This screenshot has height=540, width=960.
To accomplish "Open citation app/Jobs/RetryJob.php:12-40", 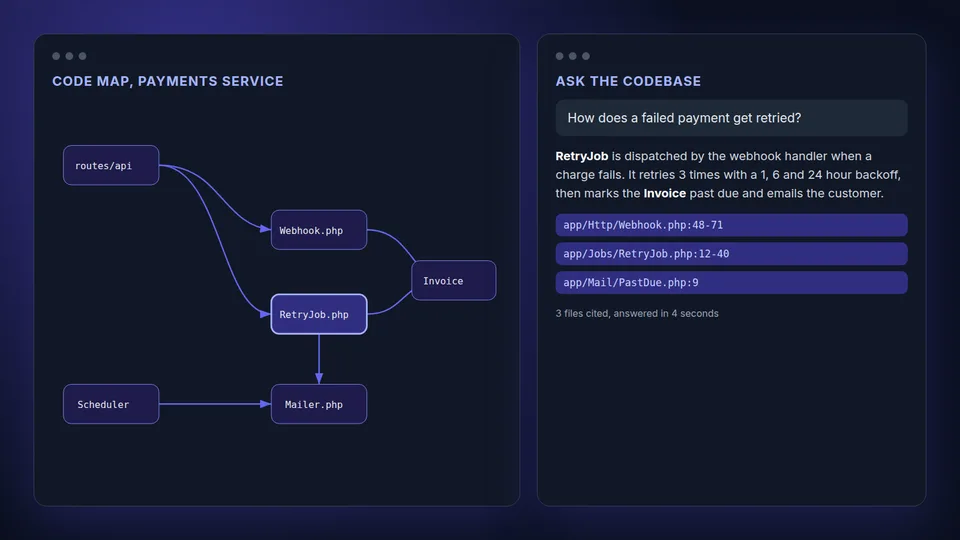I will point(731,253).
